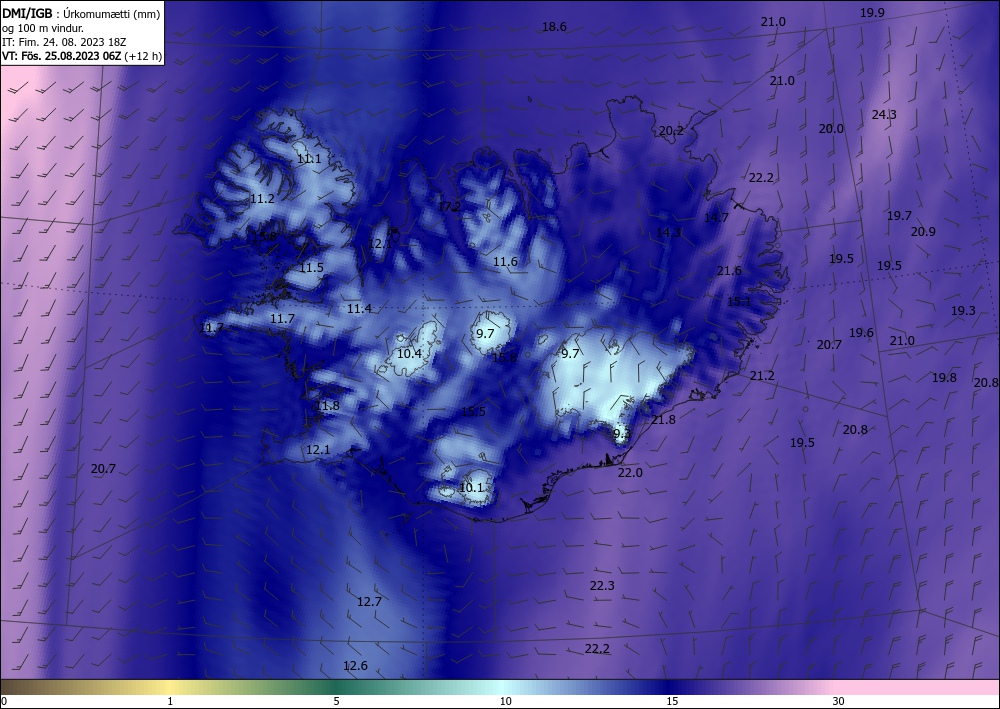Click the 20.9 value on the map
This screenshot has width=1000, height=709.
pyautogui.click(x=923, y=231)
